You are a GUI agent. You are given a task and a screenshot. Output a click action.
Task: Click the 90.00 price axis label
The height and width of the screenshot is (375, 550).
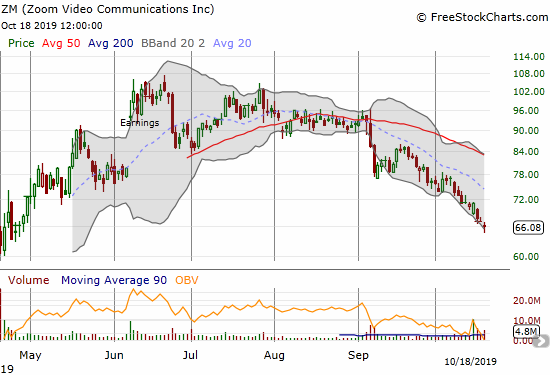526,130
